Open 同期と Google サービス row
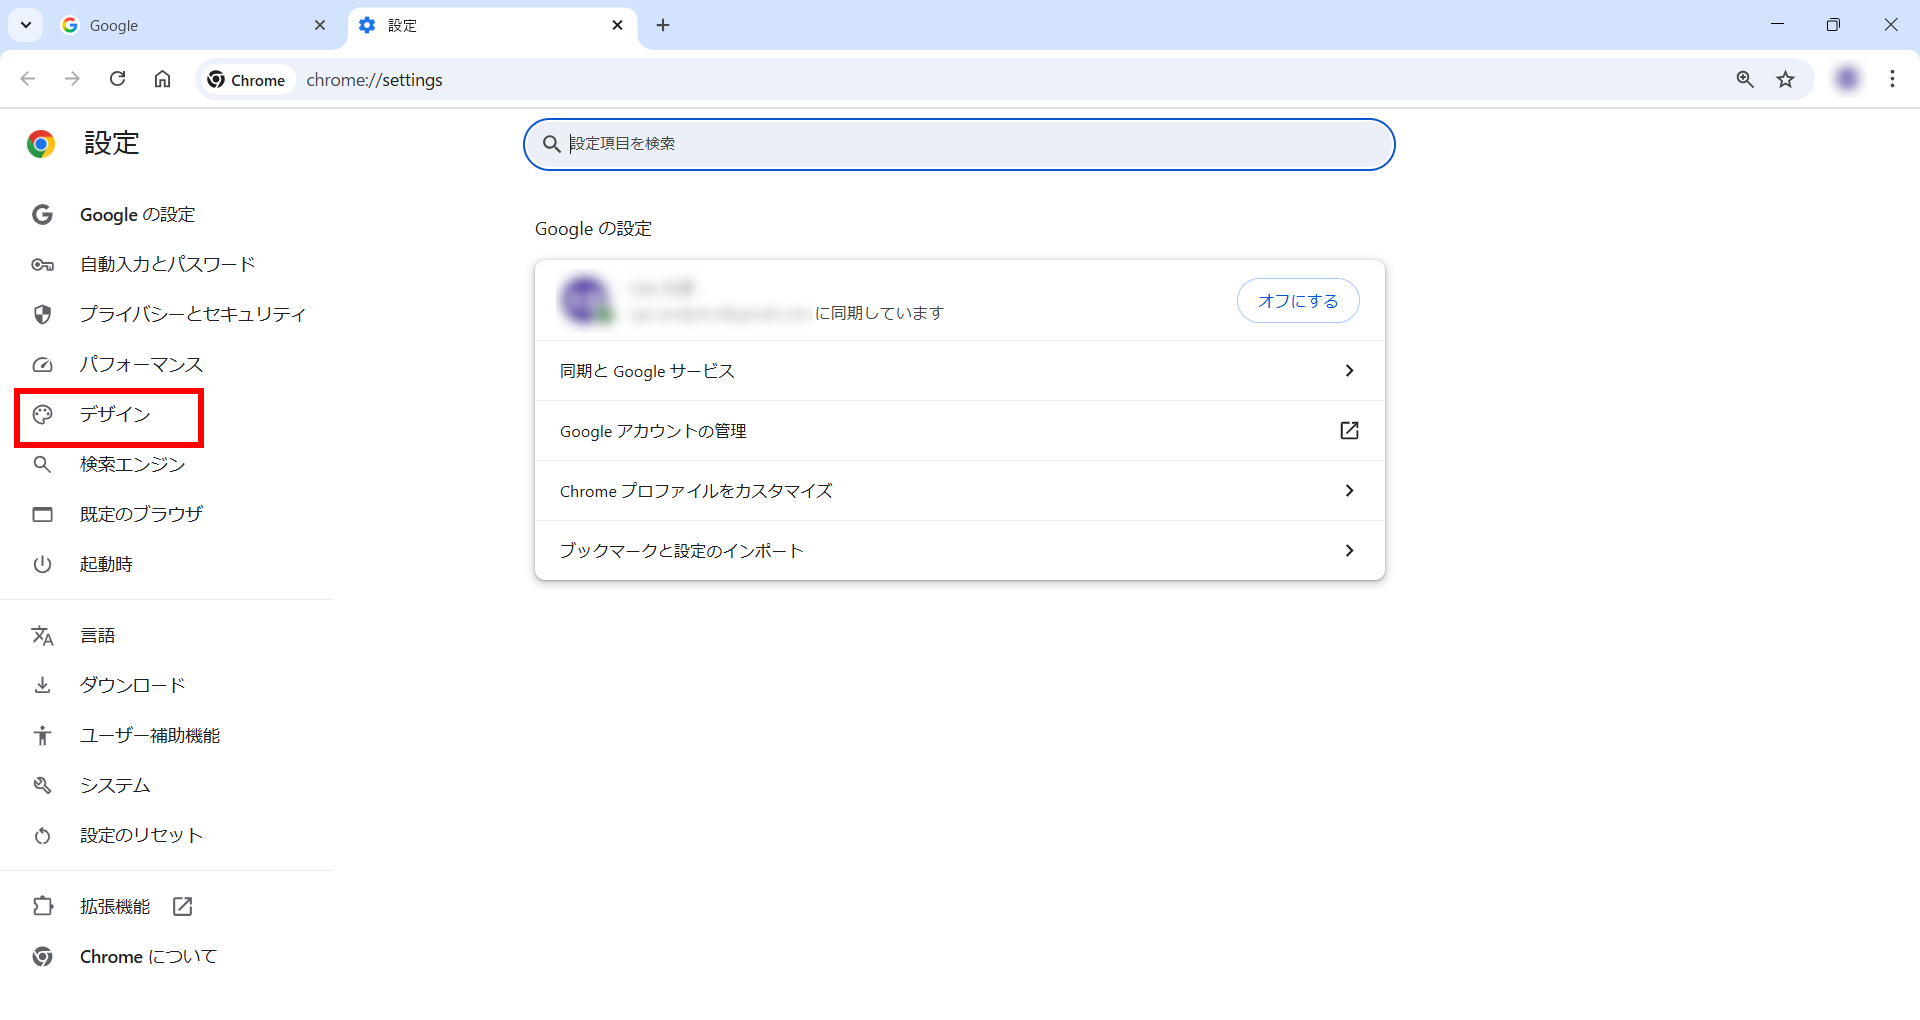Image resolution: width=1920 pixels, height=1020 pixels. point(959,371)
